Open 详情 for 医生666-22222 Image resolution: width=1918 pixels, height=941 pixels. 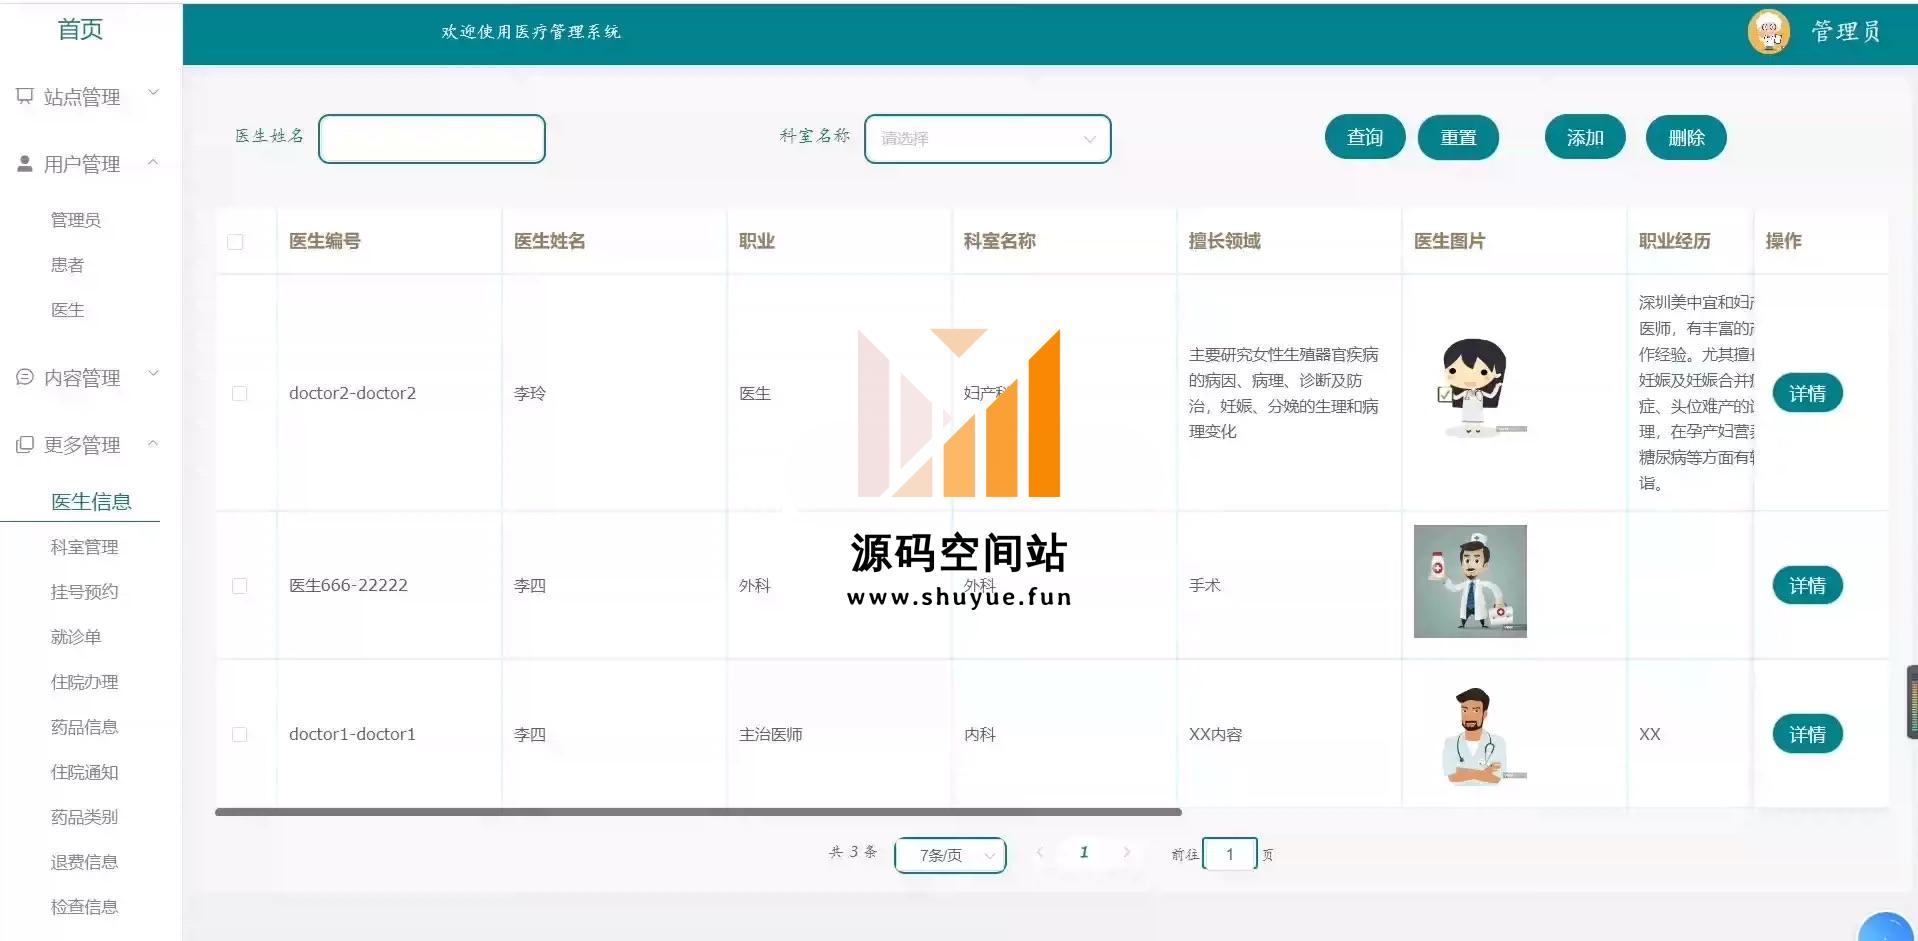coord(1807,585)
